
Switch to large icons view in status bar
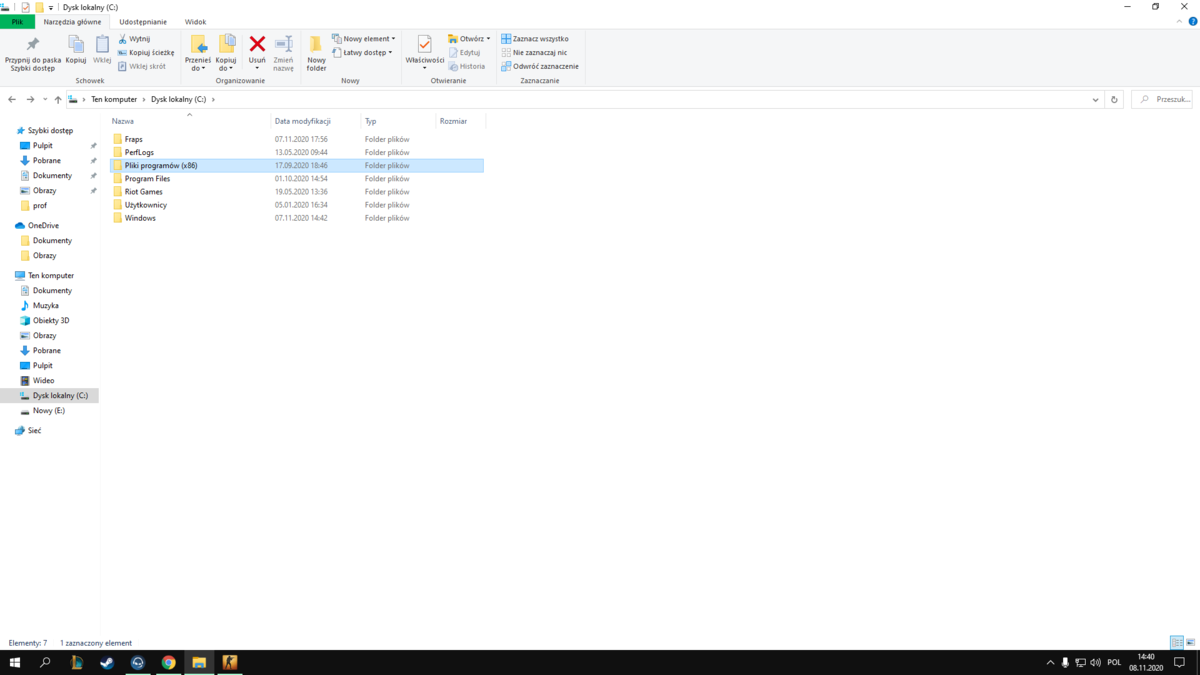pos(1191,643)
